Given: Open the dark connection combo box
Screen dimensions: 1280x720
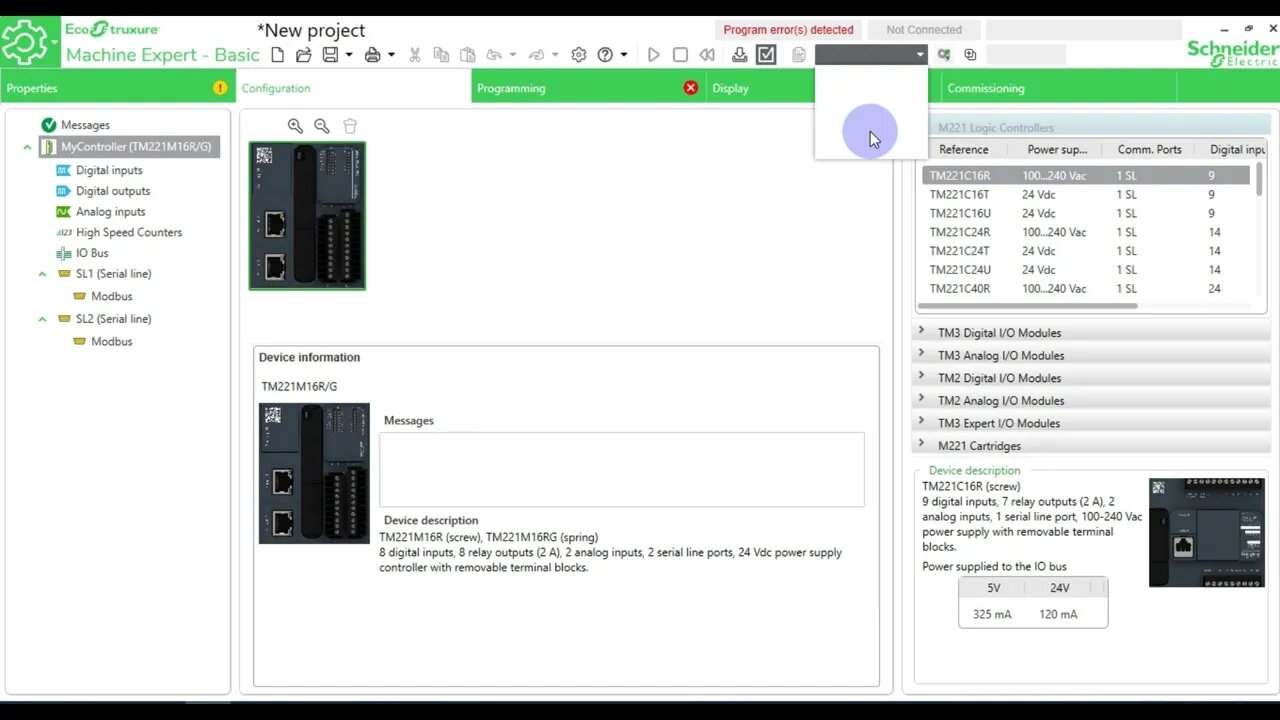Looking at the screenshot, I should tap(871, 55).
